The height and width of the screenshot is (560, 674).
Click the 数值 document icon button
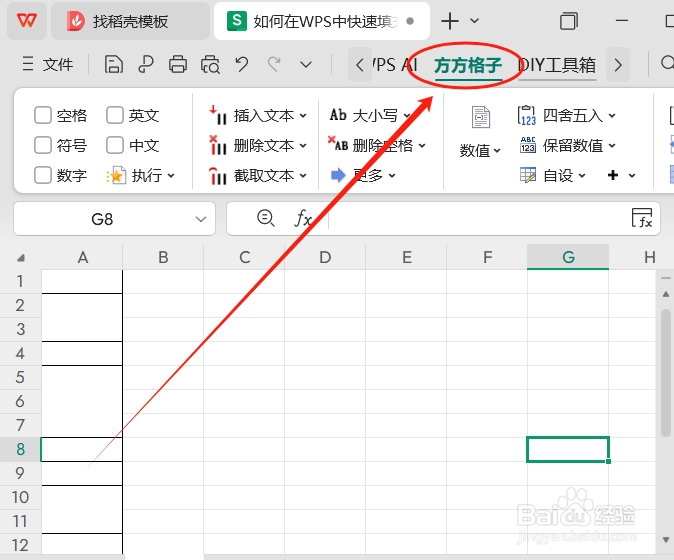[480, 132]
